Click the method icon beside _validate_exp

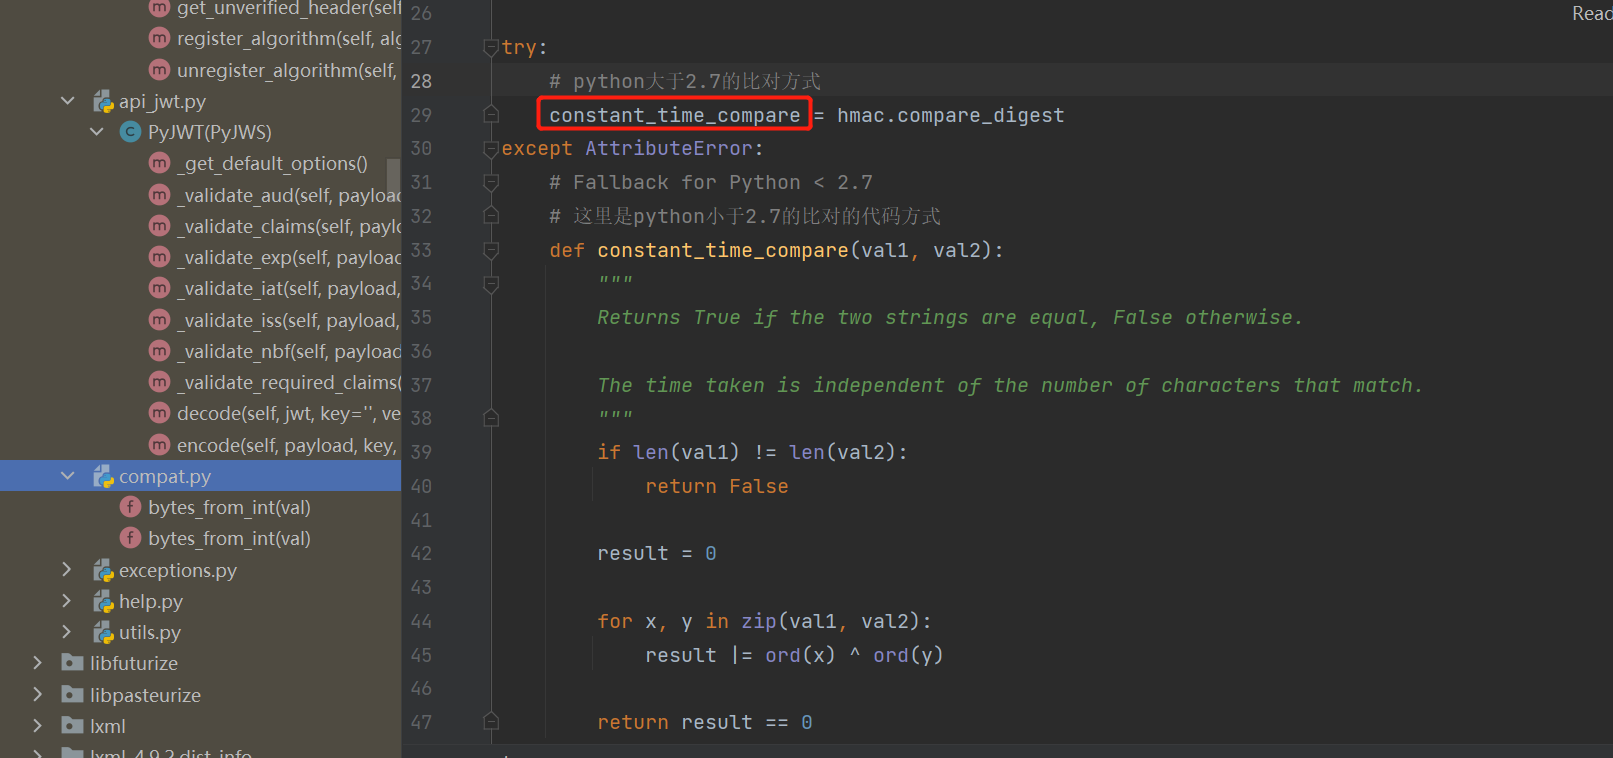(x=159, y=257)
